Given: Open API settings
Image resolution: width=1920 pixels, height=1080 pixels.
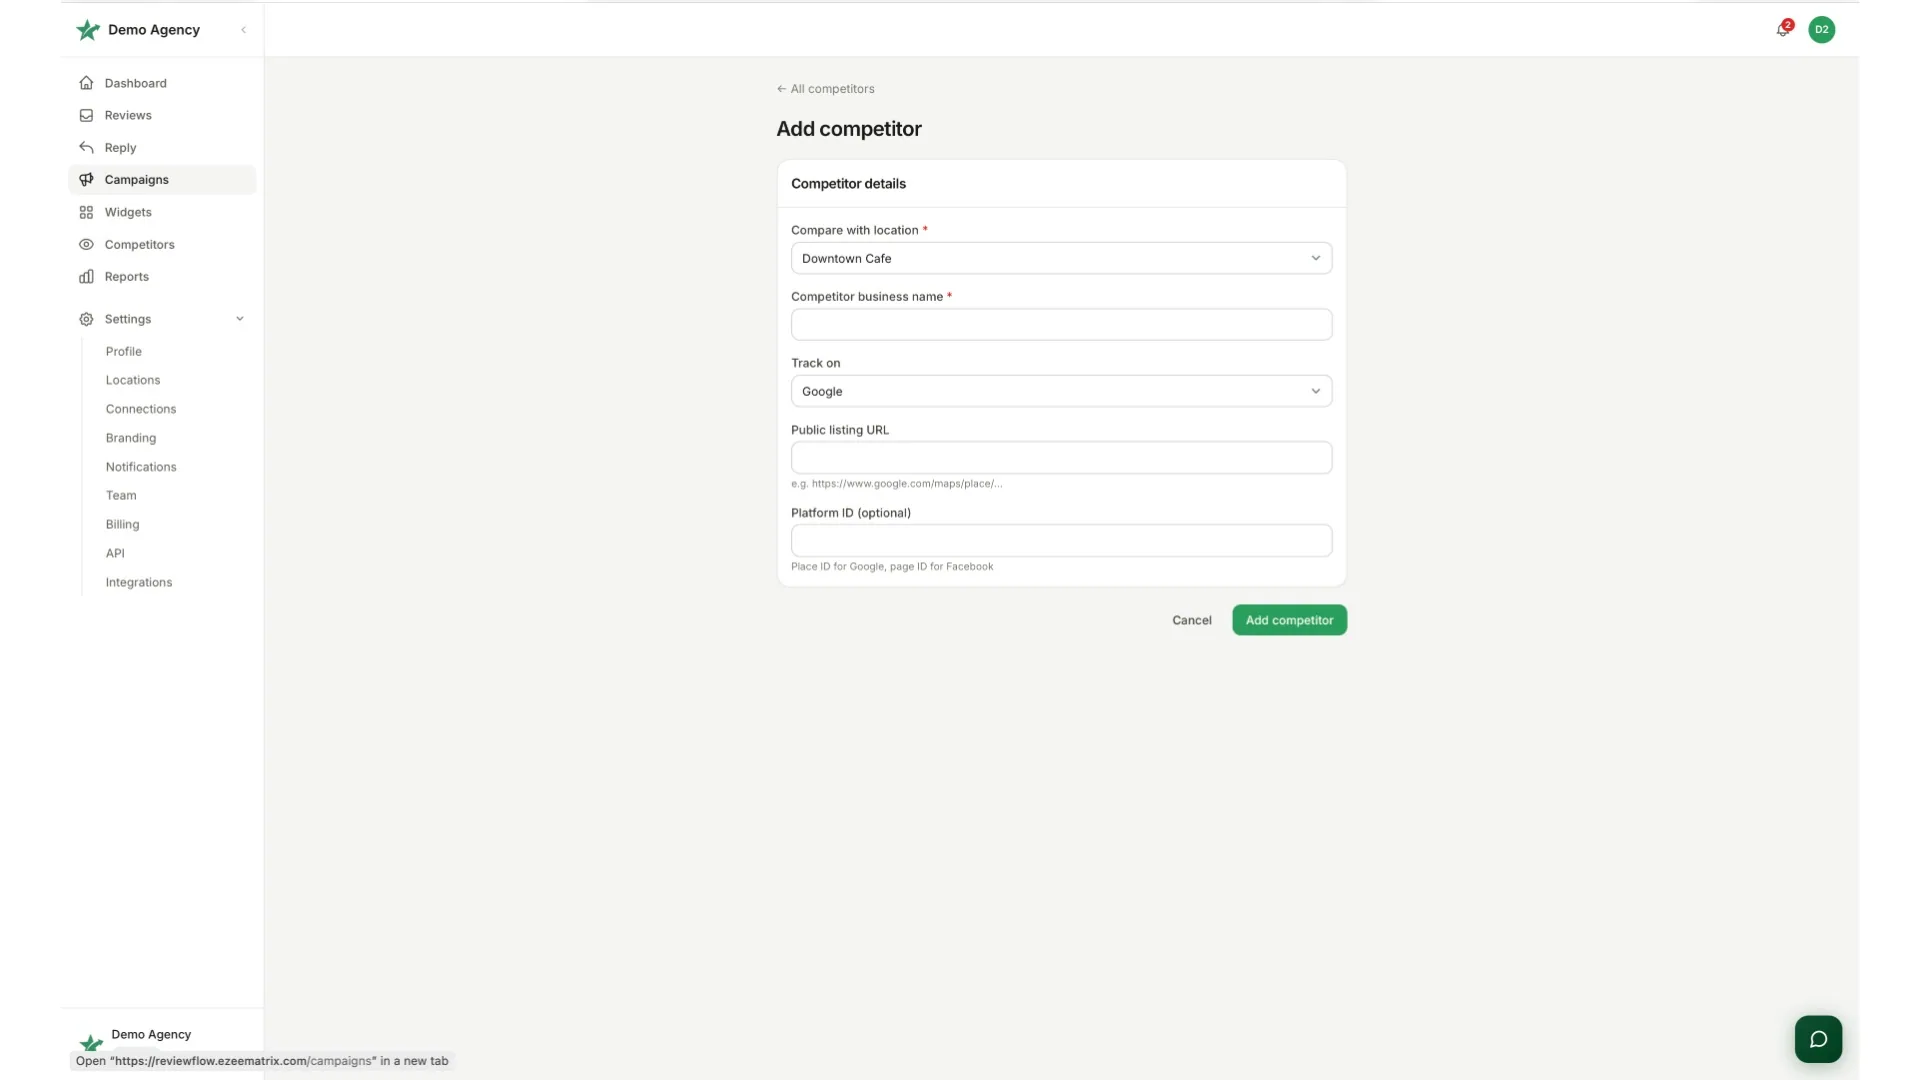Looking at the screenshot, I should 115,553.
